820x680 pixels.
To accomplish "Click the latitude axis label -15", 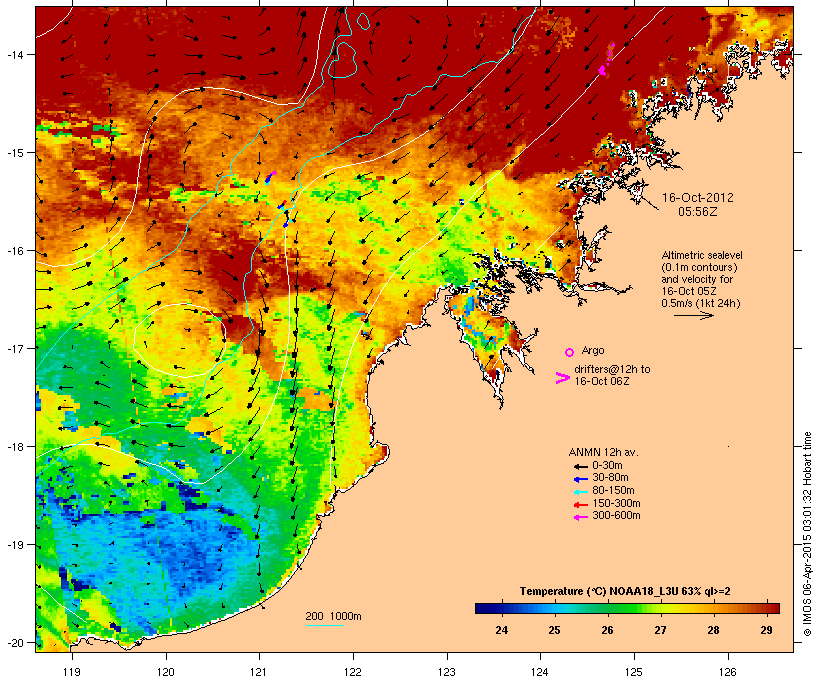I will tap(14, 153).
